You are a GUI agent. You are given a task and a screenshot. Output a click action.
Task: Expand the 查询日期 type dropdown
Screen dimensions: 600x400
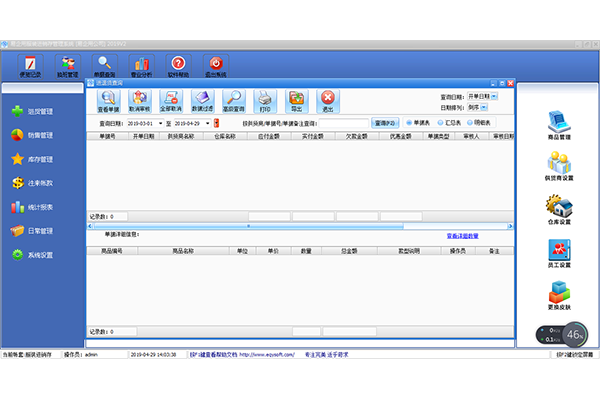[x=497, y=95]
